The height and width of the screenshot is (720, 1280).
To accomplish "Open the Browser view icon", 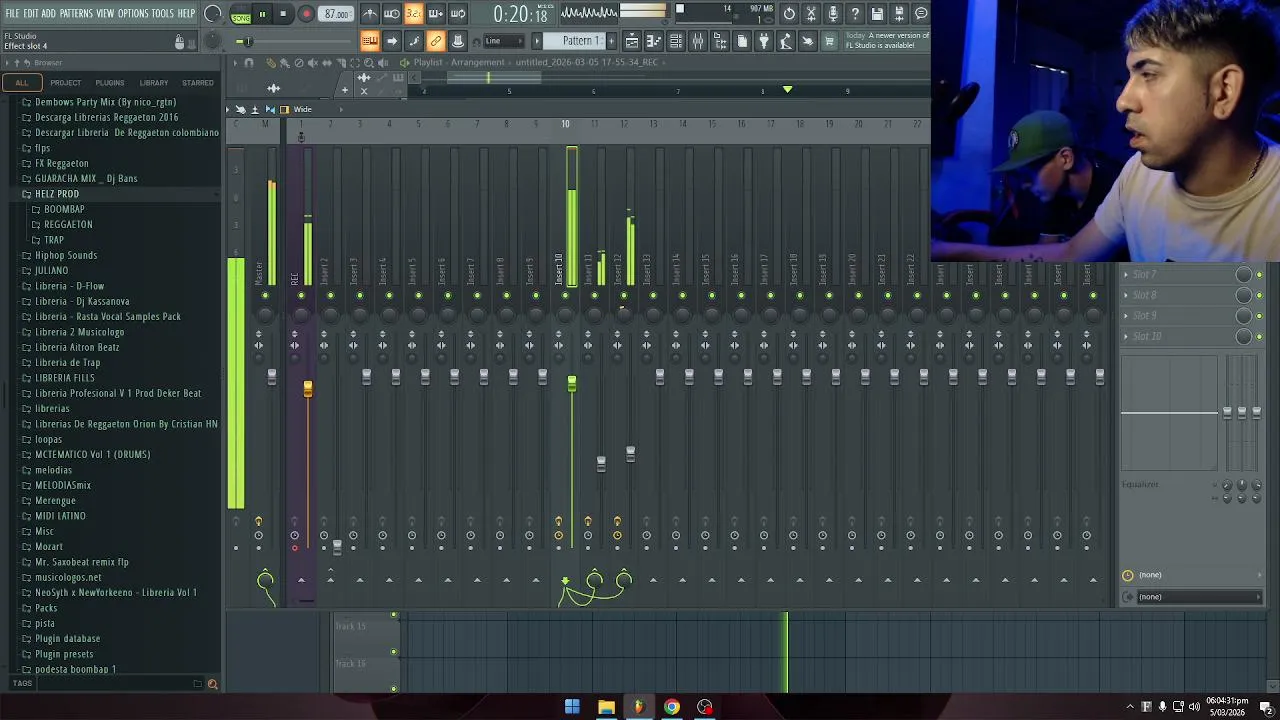I will point(720,41).
